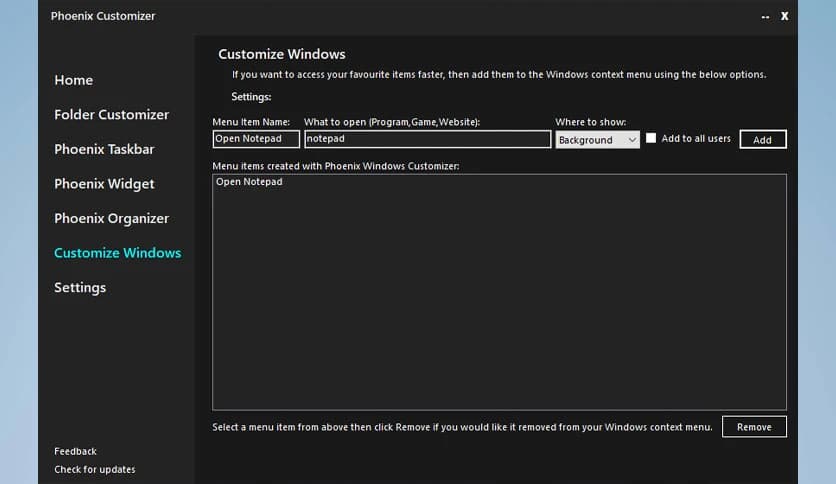Click the Add button
Viewport: 836px width, 484px height.
click(x=762, y=140)
